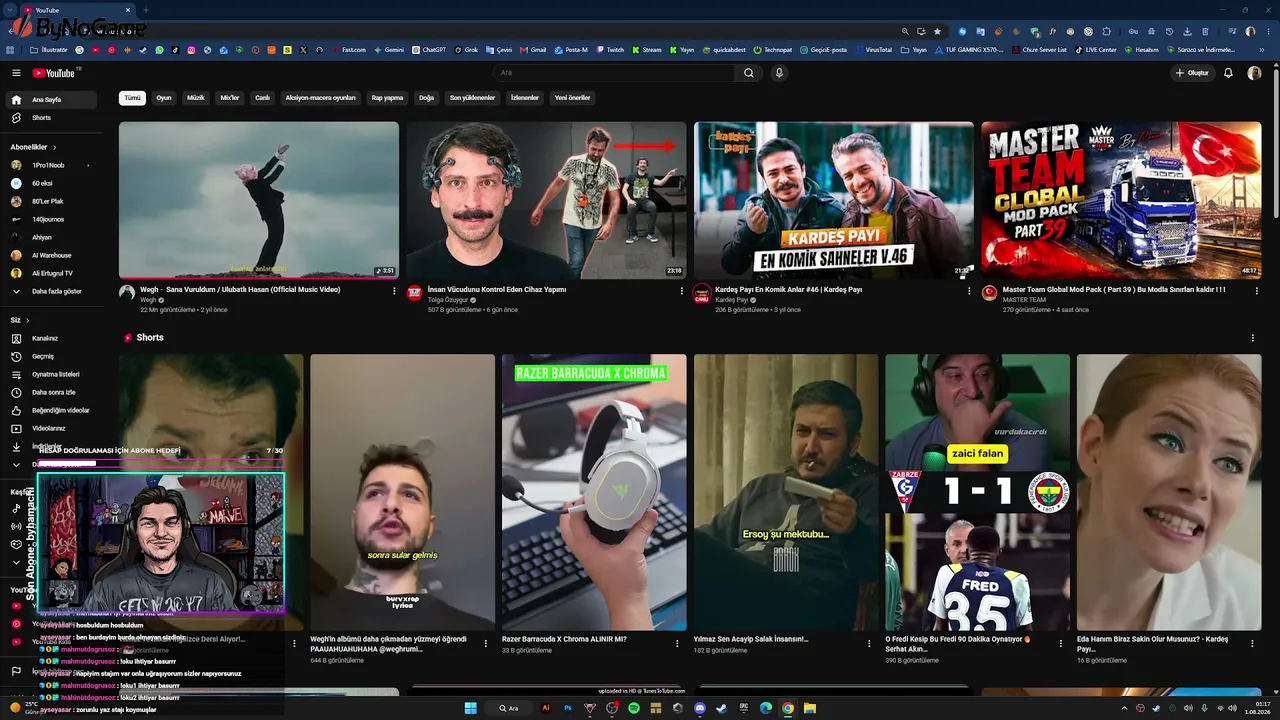Viewport: 1280px width, 720px height.
Task: Select the Canlı filter chip
Action: click(x=262, y=98)
